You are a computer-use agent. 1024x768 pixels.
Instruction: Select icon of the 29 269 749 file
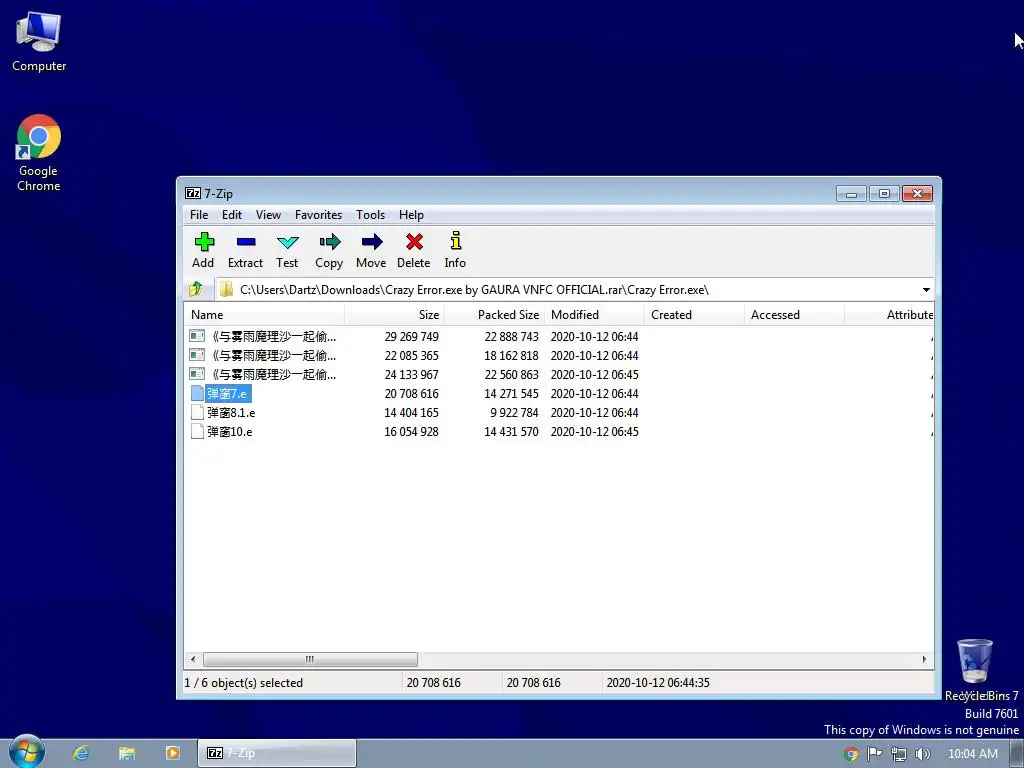[x=197, y=336]
